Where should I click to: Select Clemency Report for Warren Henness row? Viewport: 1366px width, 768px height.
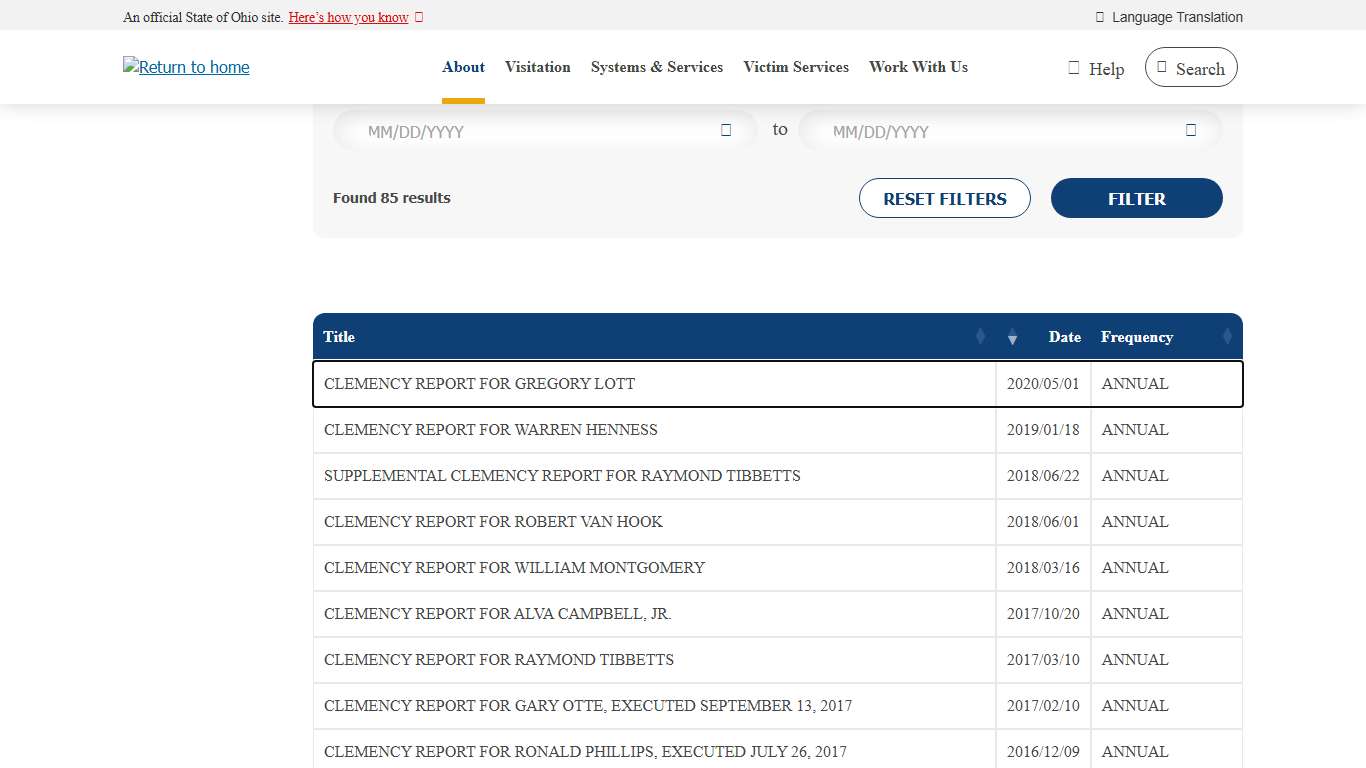(490, 430)
